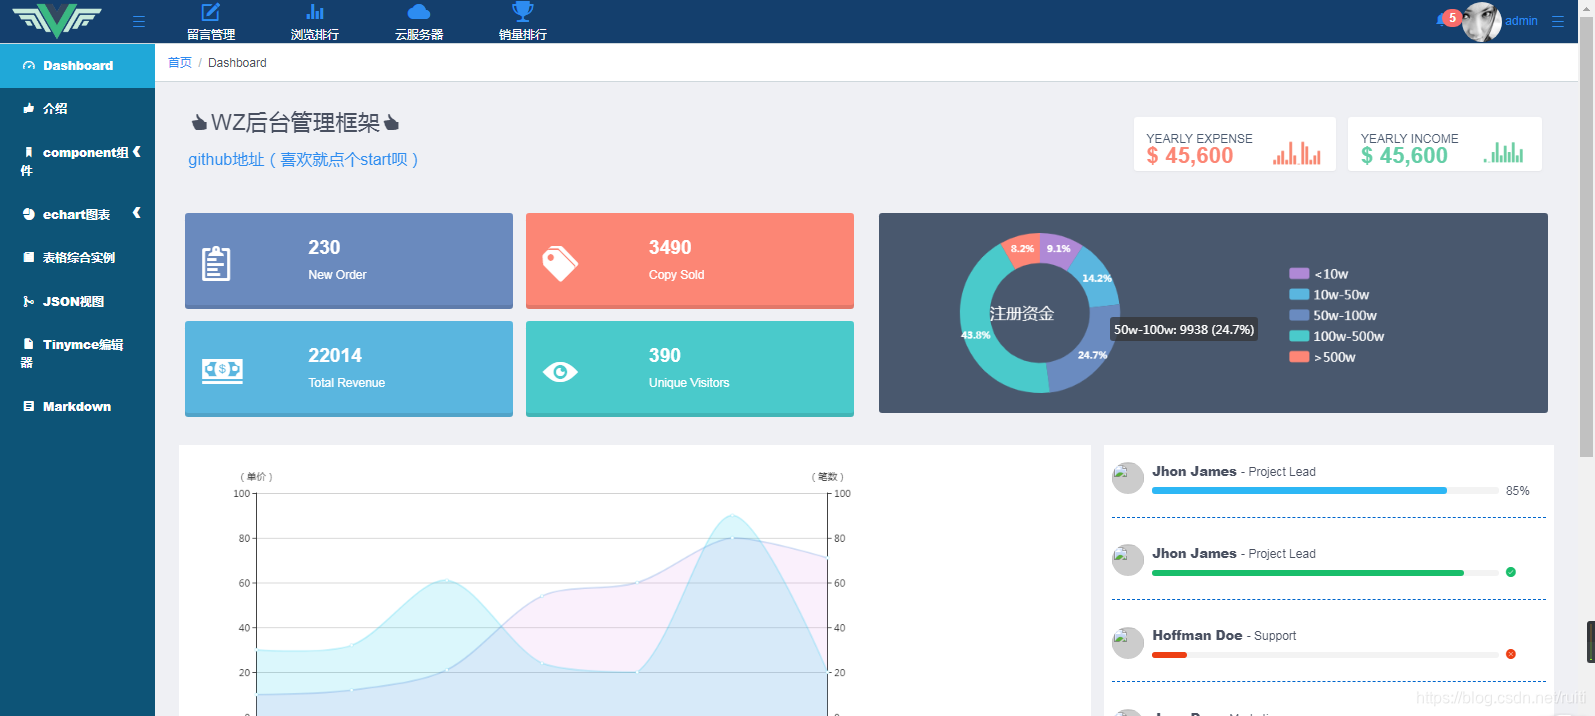This screenshot has height=716, width=1595.
Task: Click the WZ后台管理框架 heading text
Action: coord(296,123)
